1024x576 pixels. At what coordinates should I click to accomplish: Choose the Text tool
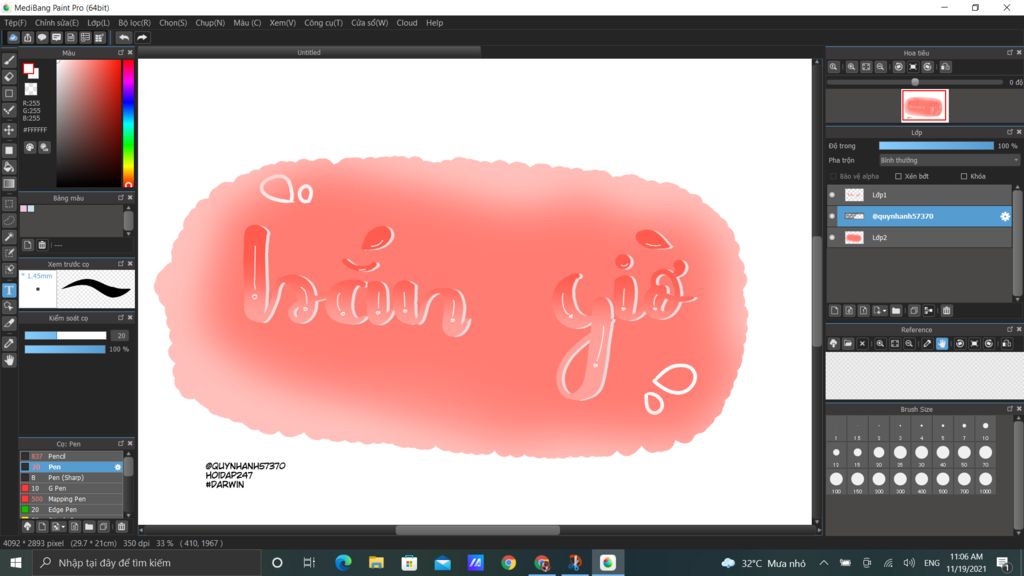pyautogui.click(x=9, y=290)
